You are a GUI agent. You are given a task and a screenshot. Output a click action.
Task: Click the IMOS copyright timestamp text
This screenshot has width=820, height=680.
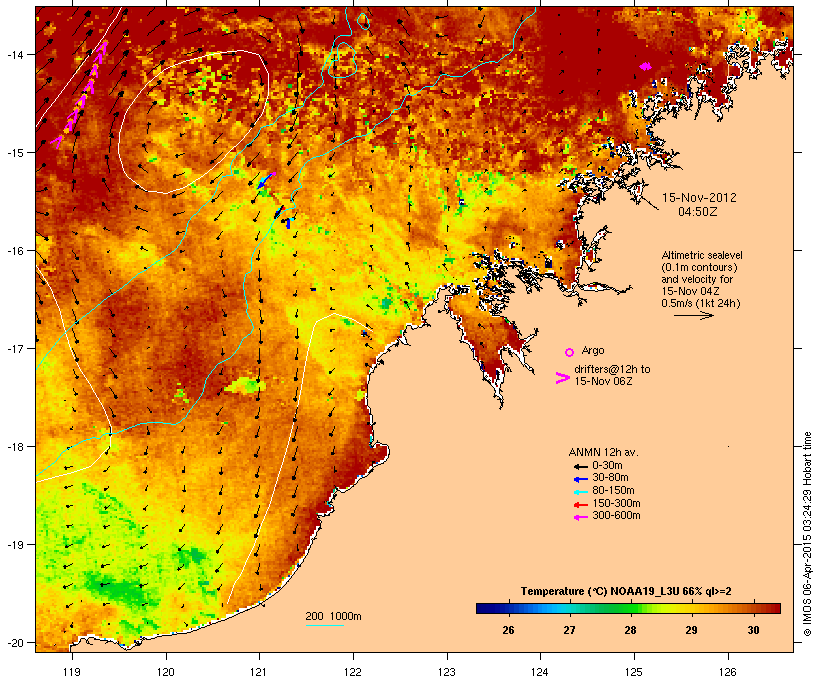[x=807, y=535]
